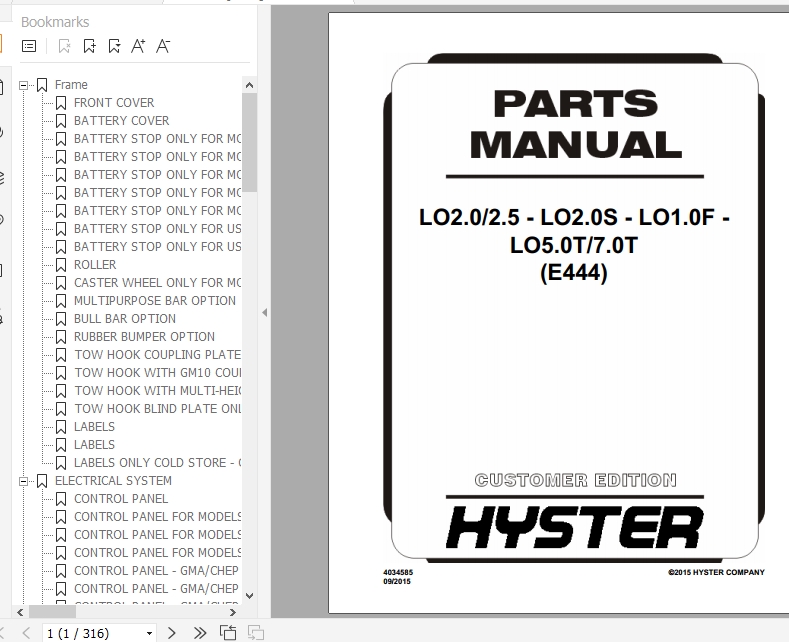
Task: Open the ROLLER bookmark
Action: click(x=95, y=265)
